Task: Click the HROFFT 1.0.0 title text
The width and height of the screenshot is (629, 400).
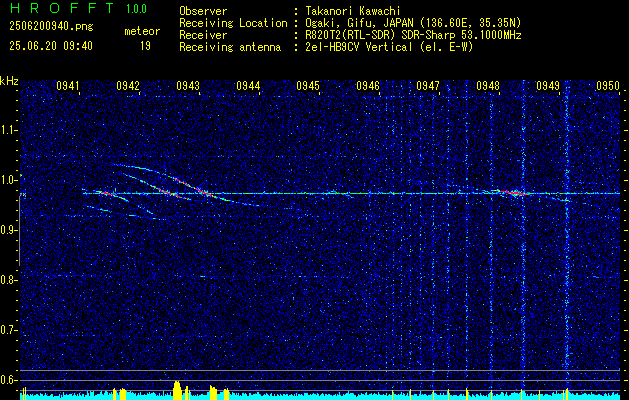Action: tap(79, 8)
